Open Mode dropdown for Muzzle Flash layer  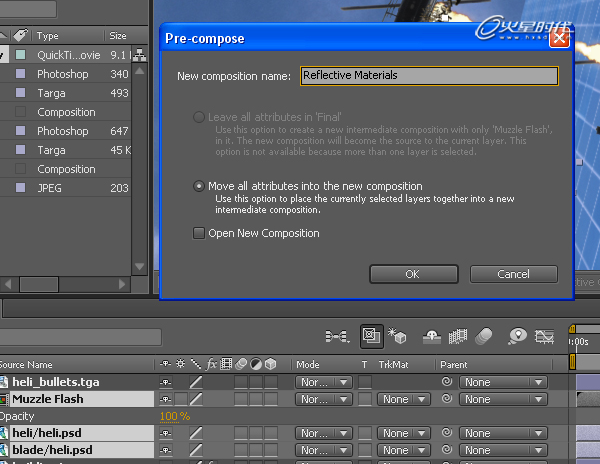tap(323, 399)
